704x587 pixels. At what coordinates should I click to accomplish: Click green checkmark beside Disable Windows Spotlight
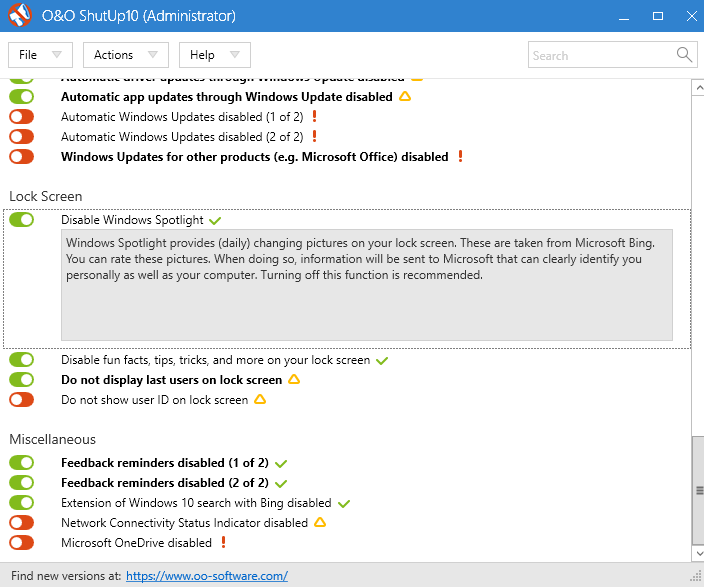coord(215,221)
